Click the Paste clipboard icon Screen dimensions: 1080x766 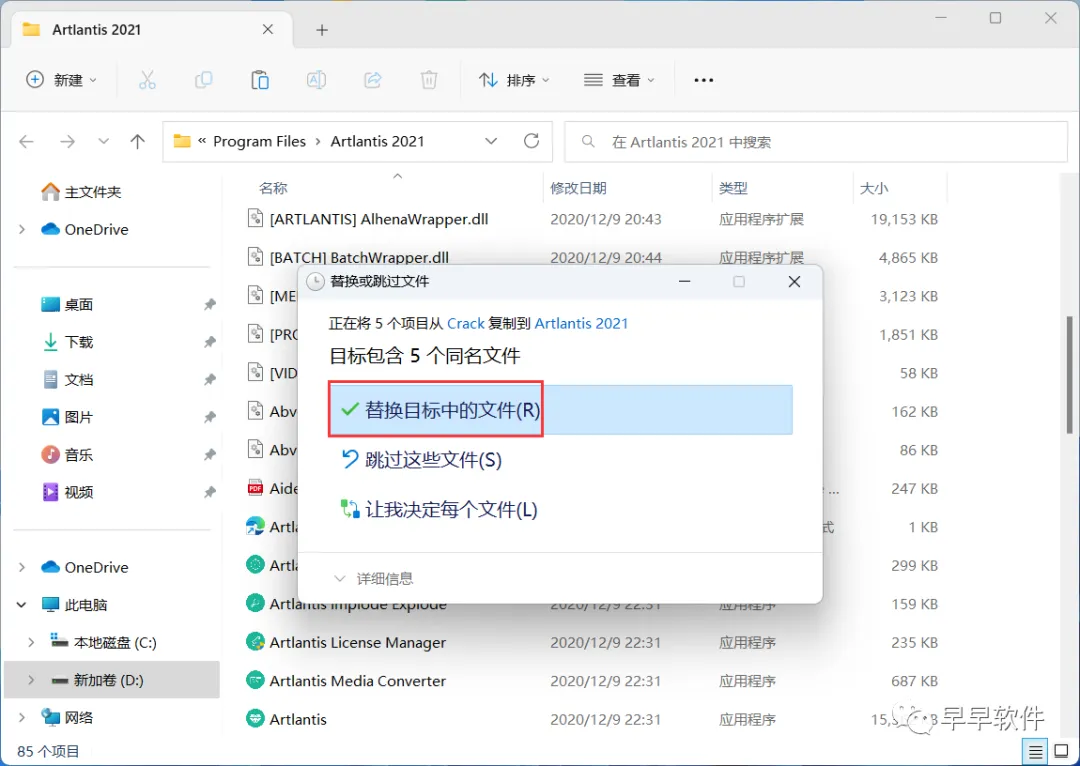[x=260, y=80]
